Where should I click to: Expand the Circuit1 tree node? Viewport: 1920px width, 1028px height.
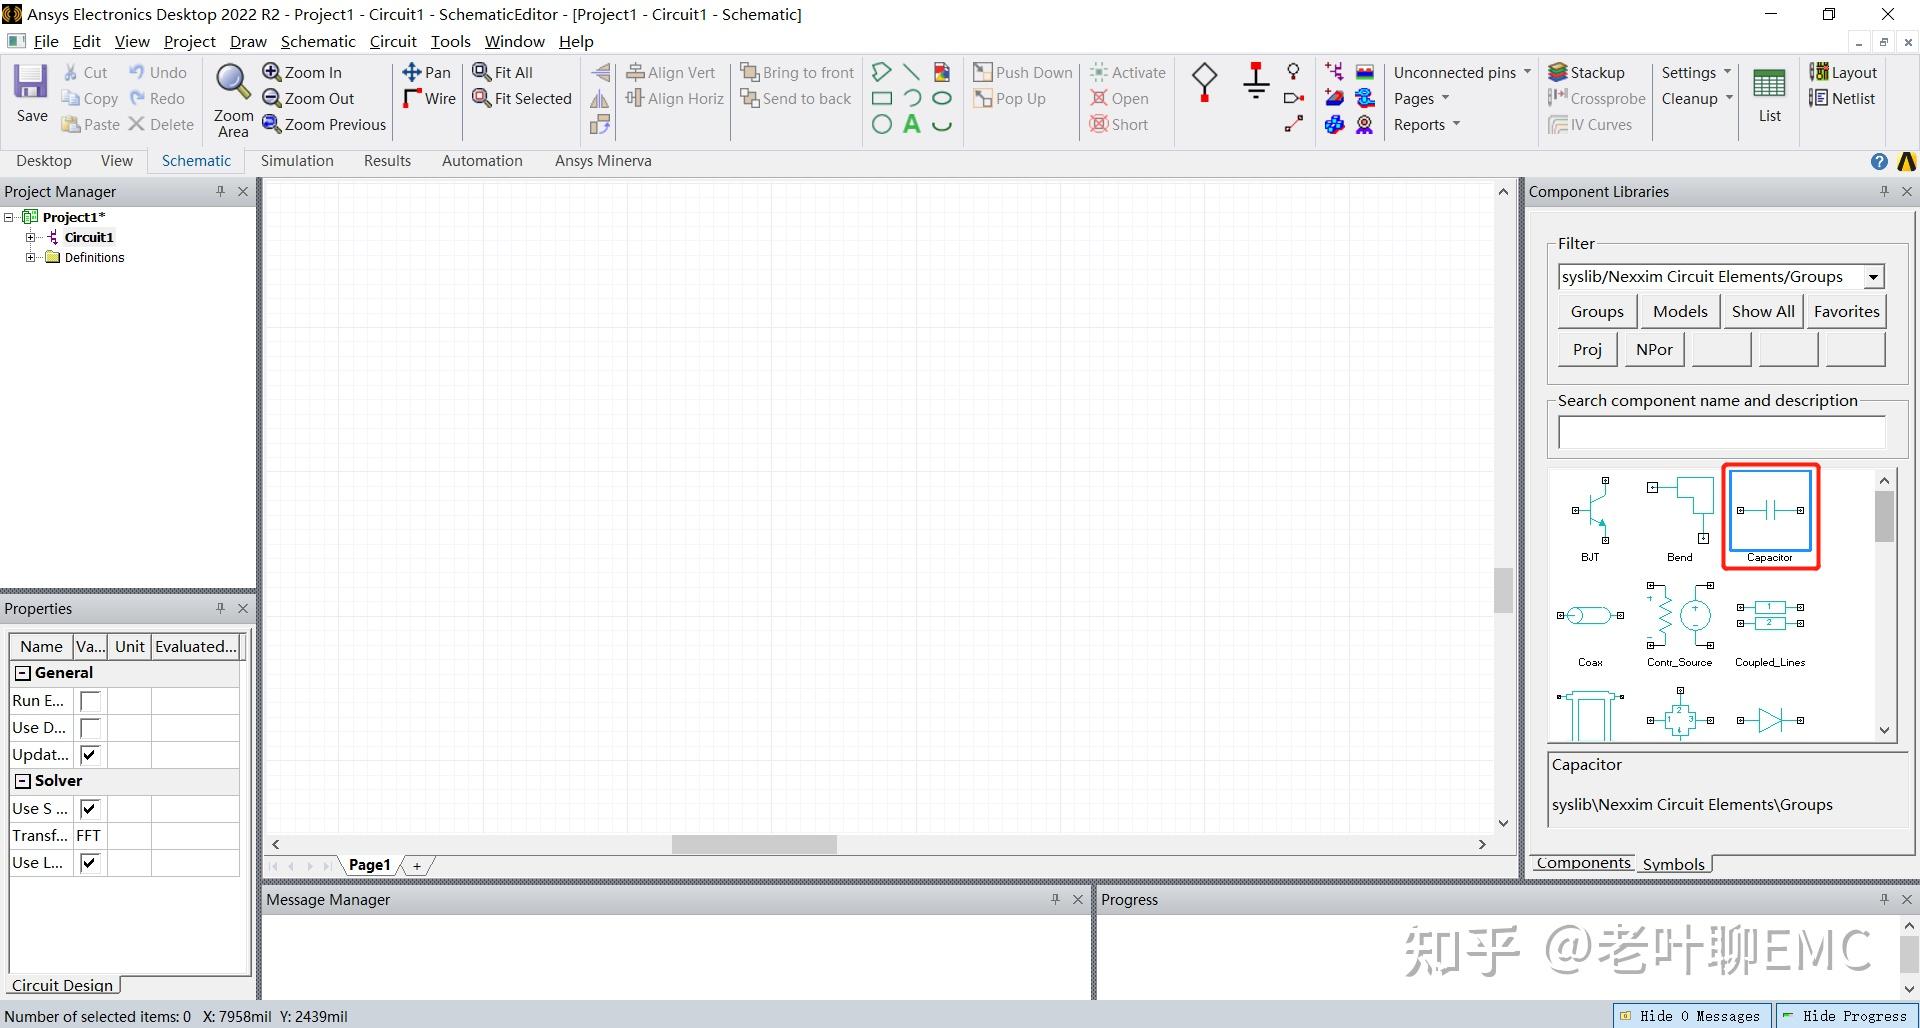31,237
